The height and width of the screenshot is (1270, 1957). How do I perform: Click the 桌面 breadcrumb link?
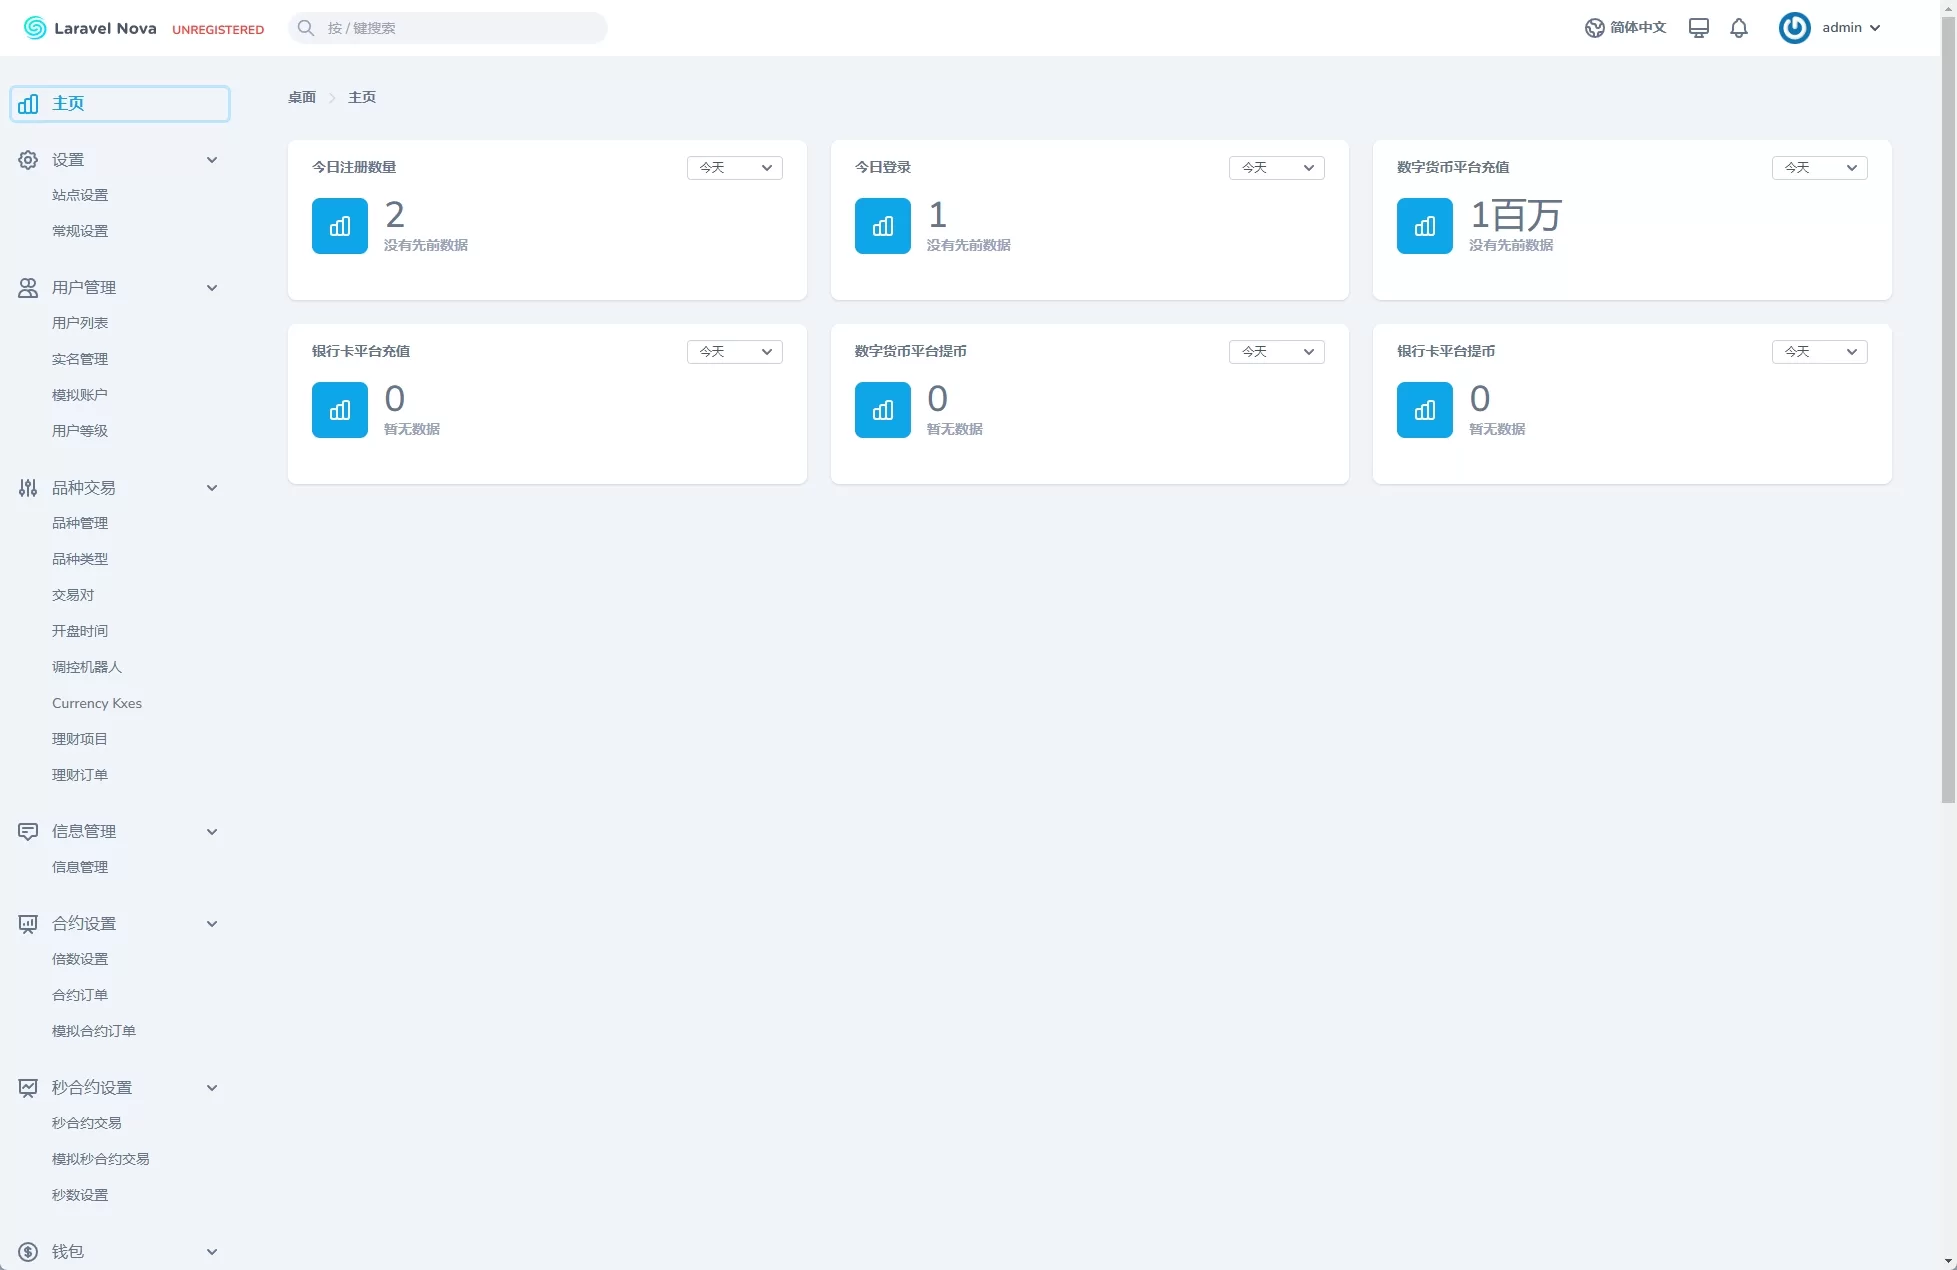302,97
